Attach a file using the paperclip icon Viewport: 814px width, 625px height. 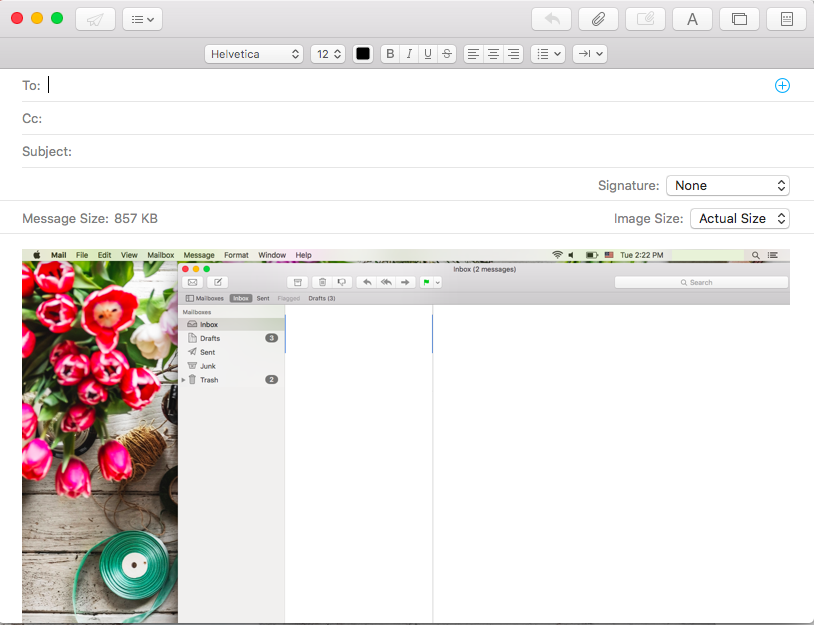[x=598, y=19]
